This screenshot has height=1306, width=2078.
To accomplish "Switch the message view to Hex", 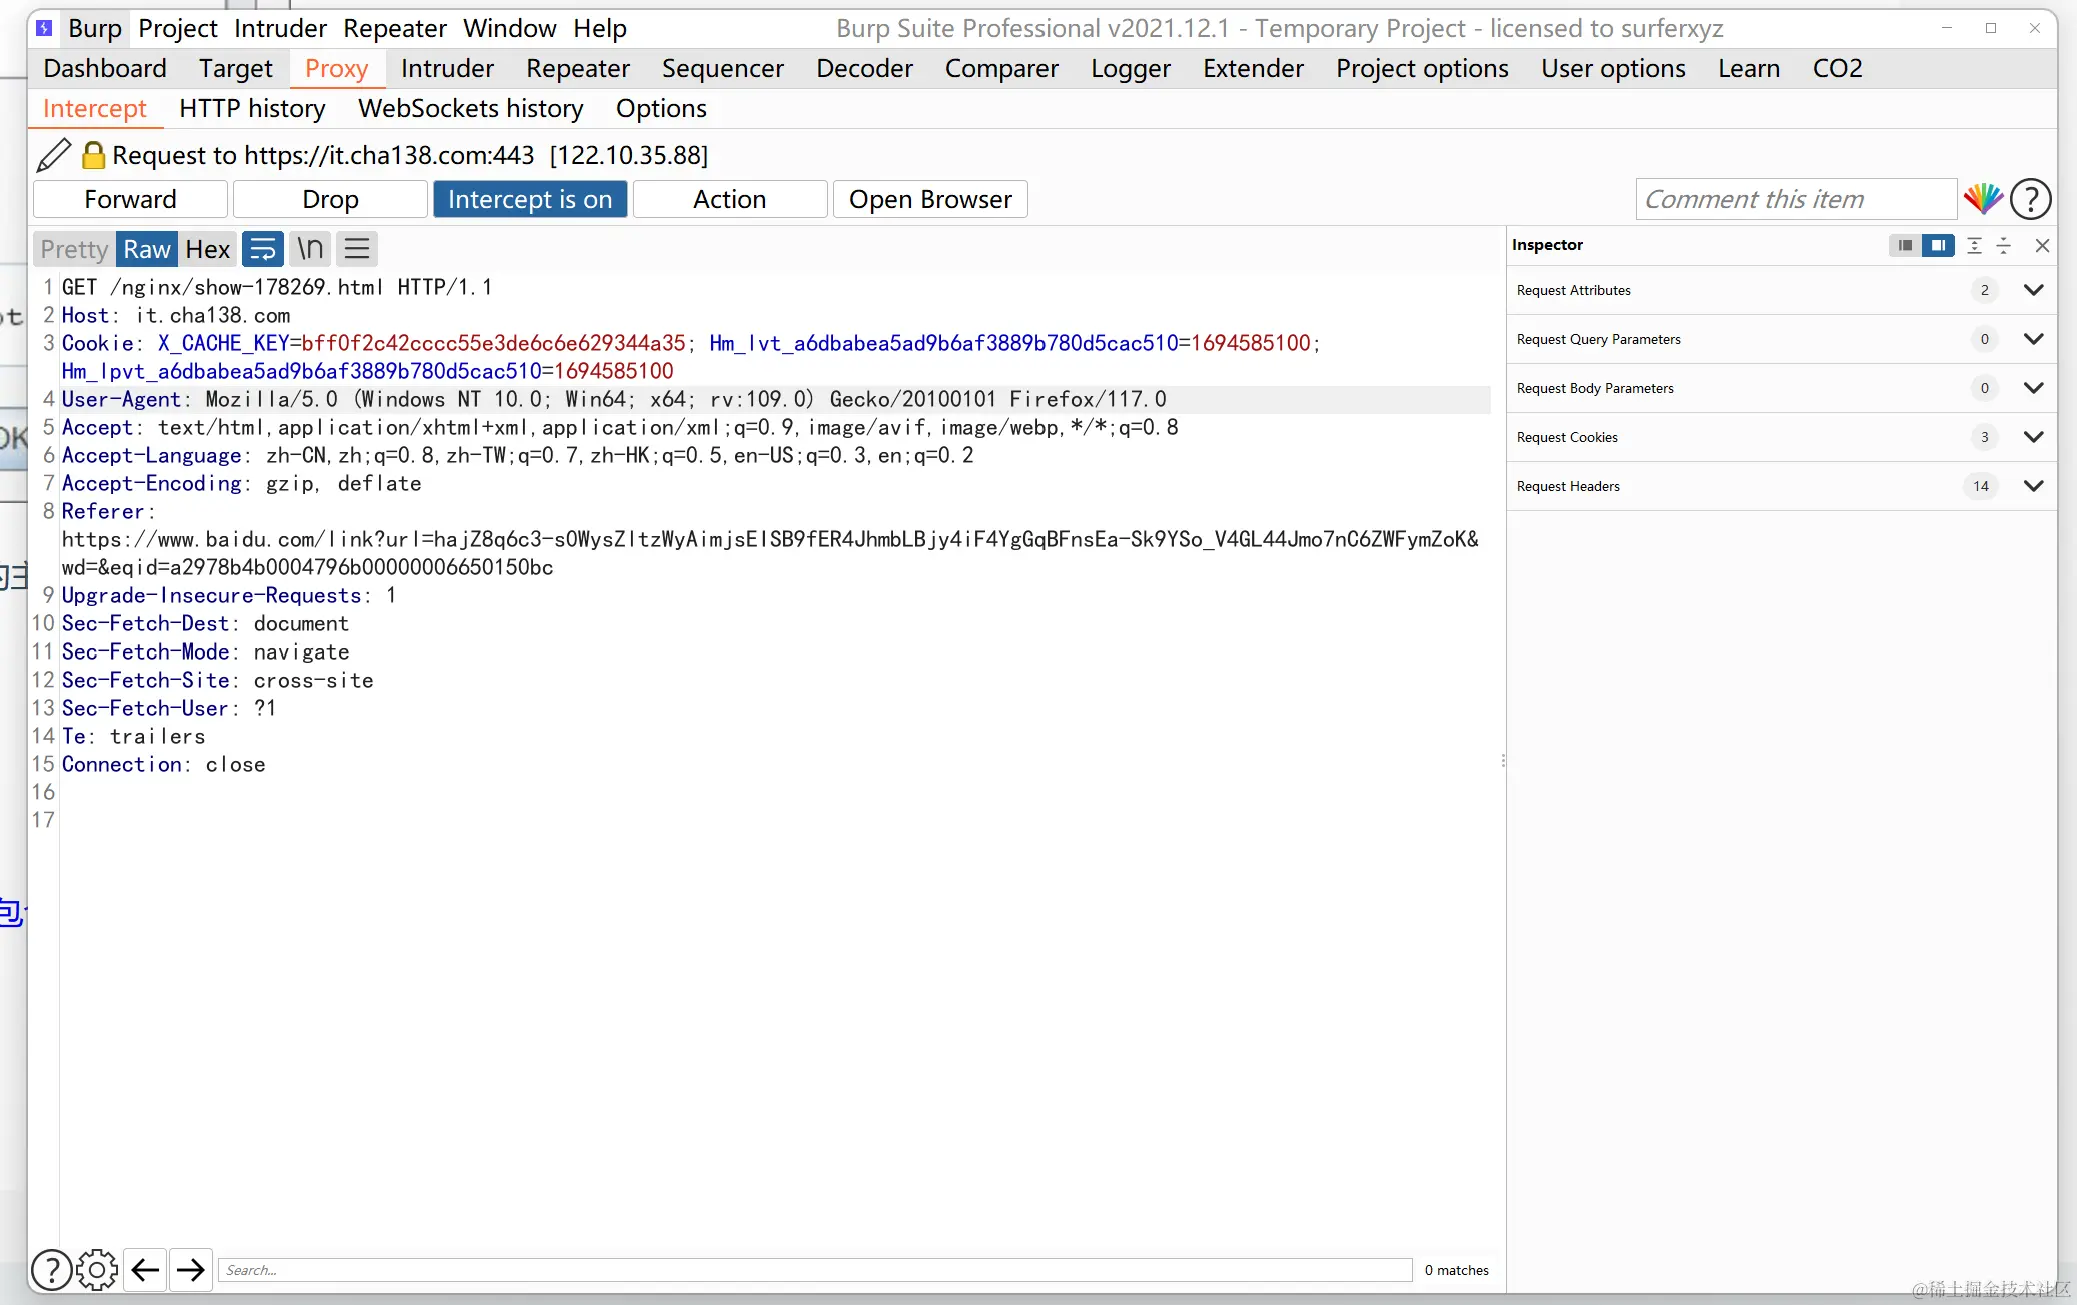I will [x=207, y=249].
